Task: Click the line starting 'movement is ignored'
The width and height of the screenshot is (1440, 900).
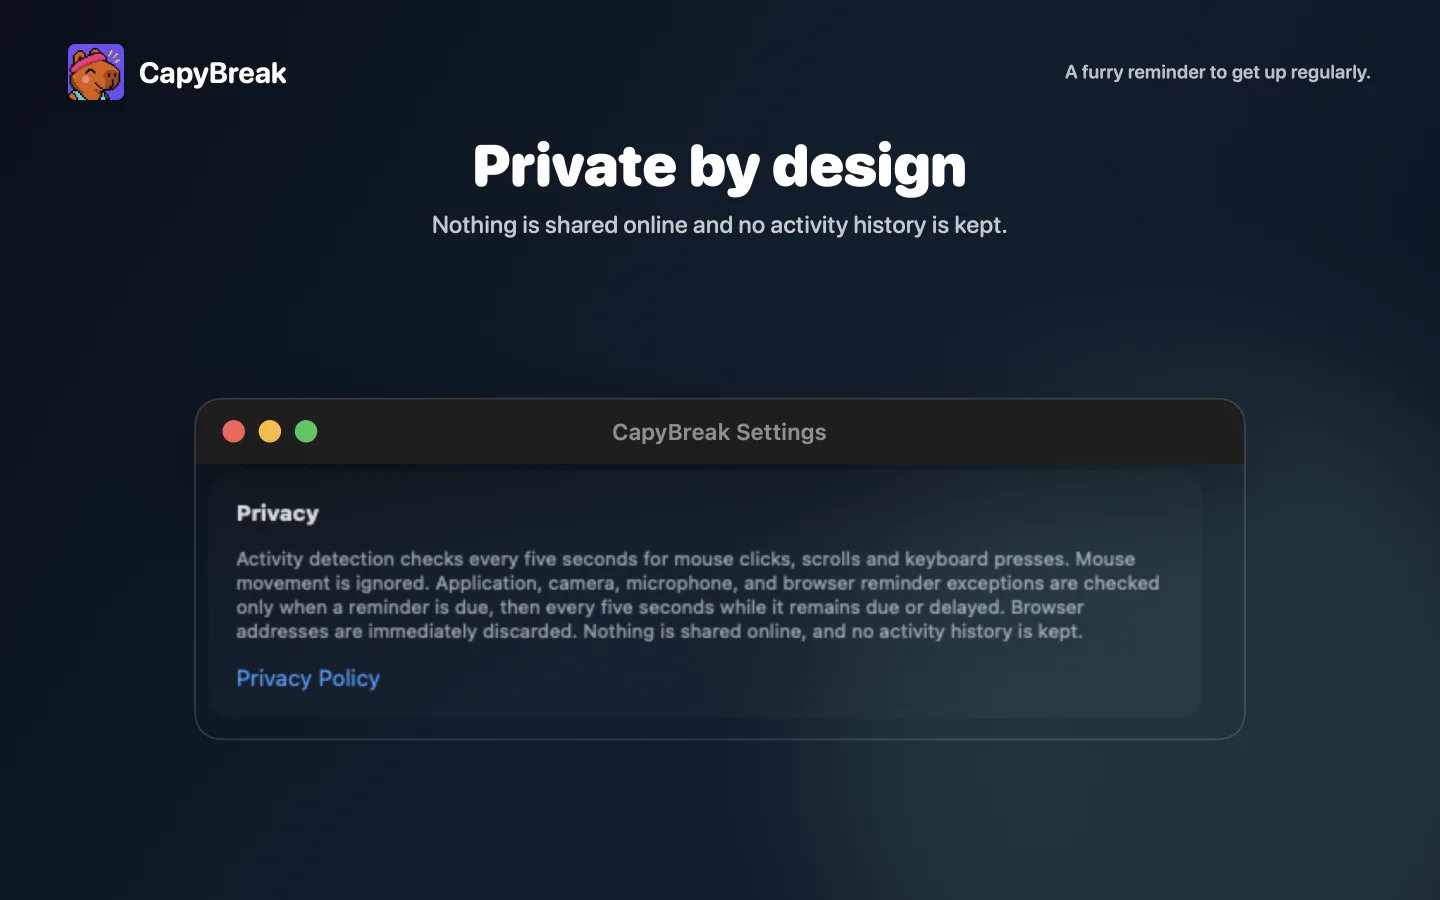Action: tap(697, 583)
